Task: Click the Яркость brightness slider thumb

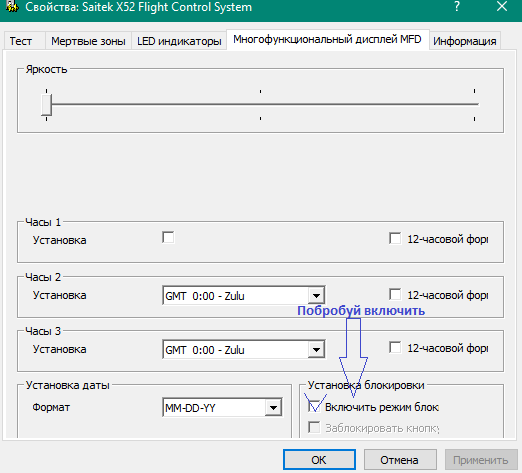Action: (x=46, y=105)
